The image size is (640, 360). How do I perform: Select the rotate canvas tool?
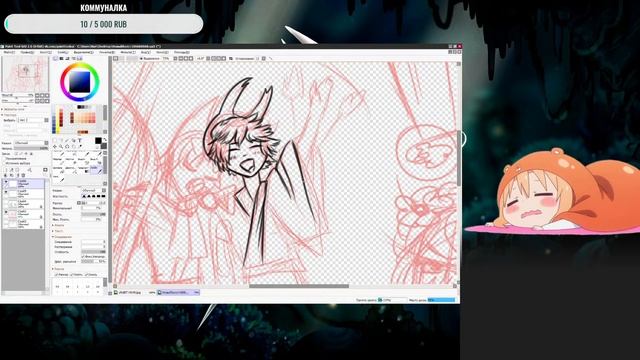67,147
